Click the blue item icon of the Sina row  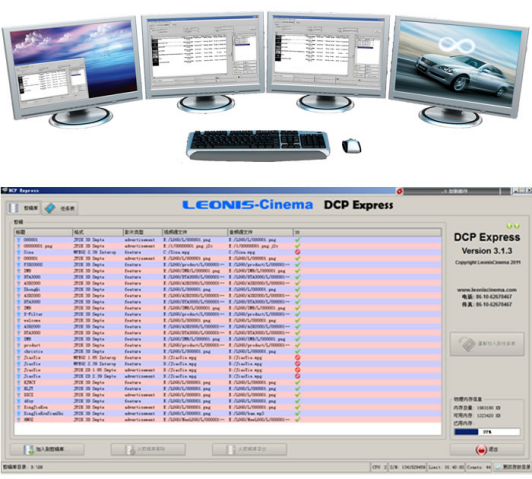(x=19, y=252)
